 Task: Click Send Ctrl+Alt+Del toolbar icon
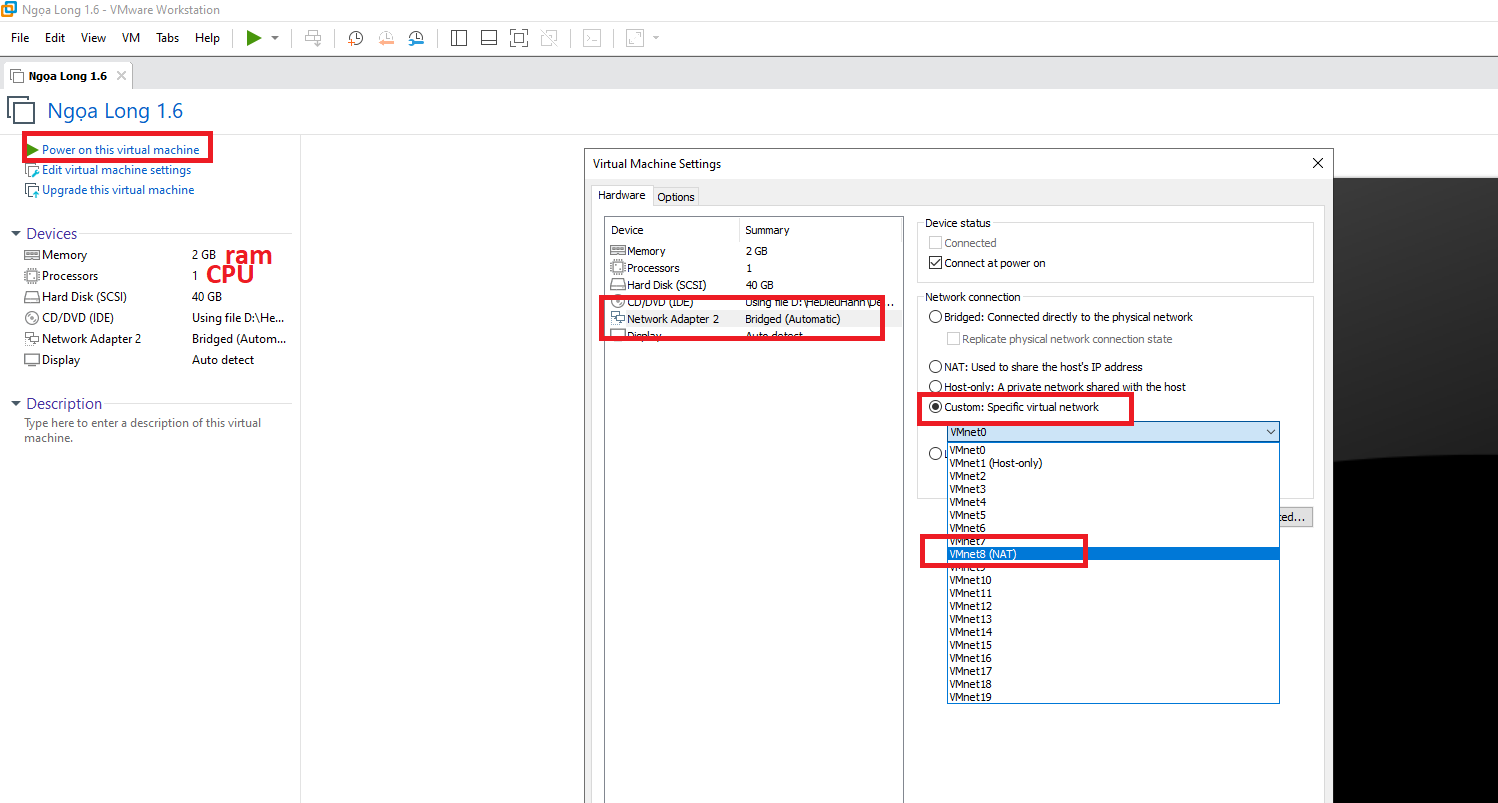tap(314, 38)
